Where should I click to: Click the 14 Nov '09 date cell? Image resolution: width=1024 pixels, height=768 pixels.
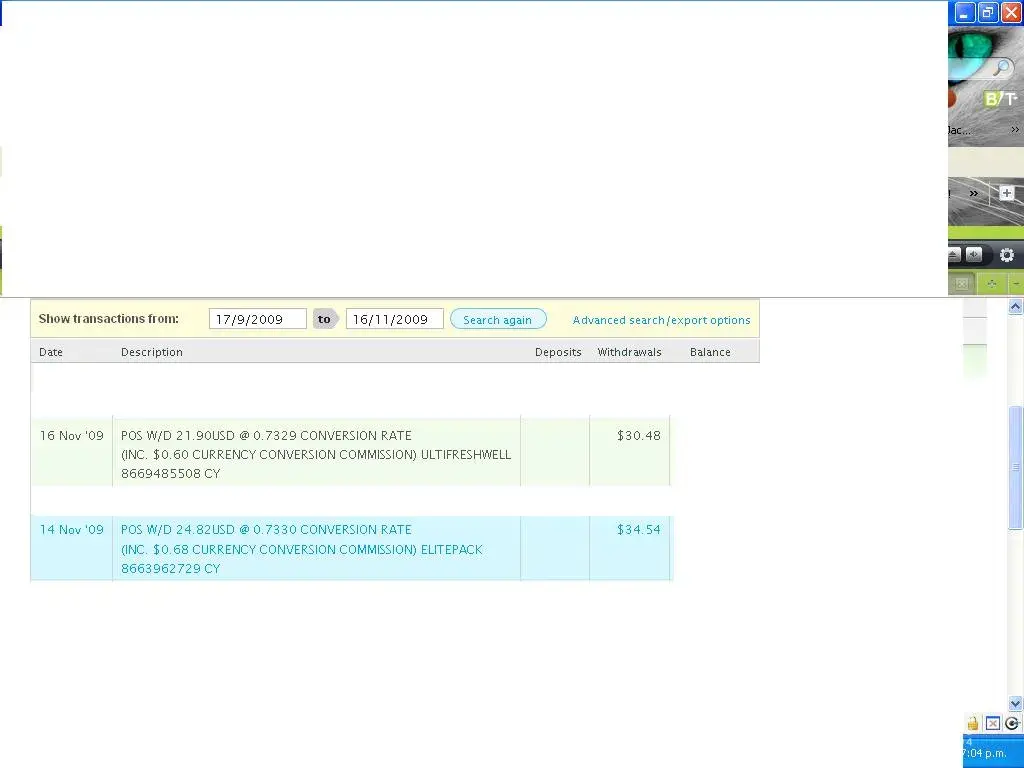(x=72, y=530)
